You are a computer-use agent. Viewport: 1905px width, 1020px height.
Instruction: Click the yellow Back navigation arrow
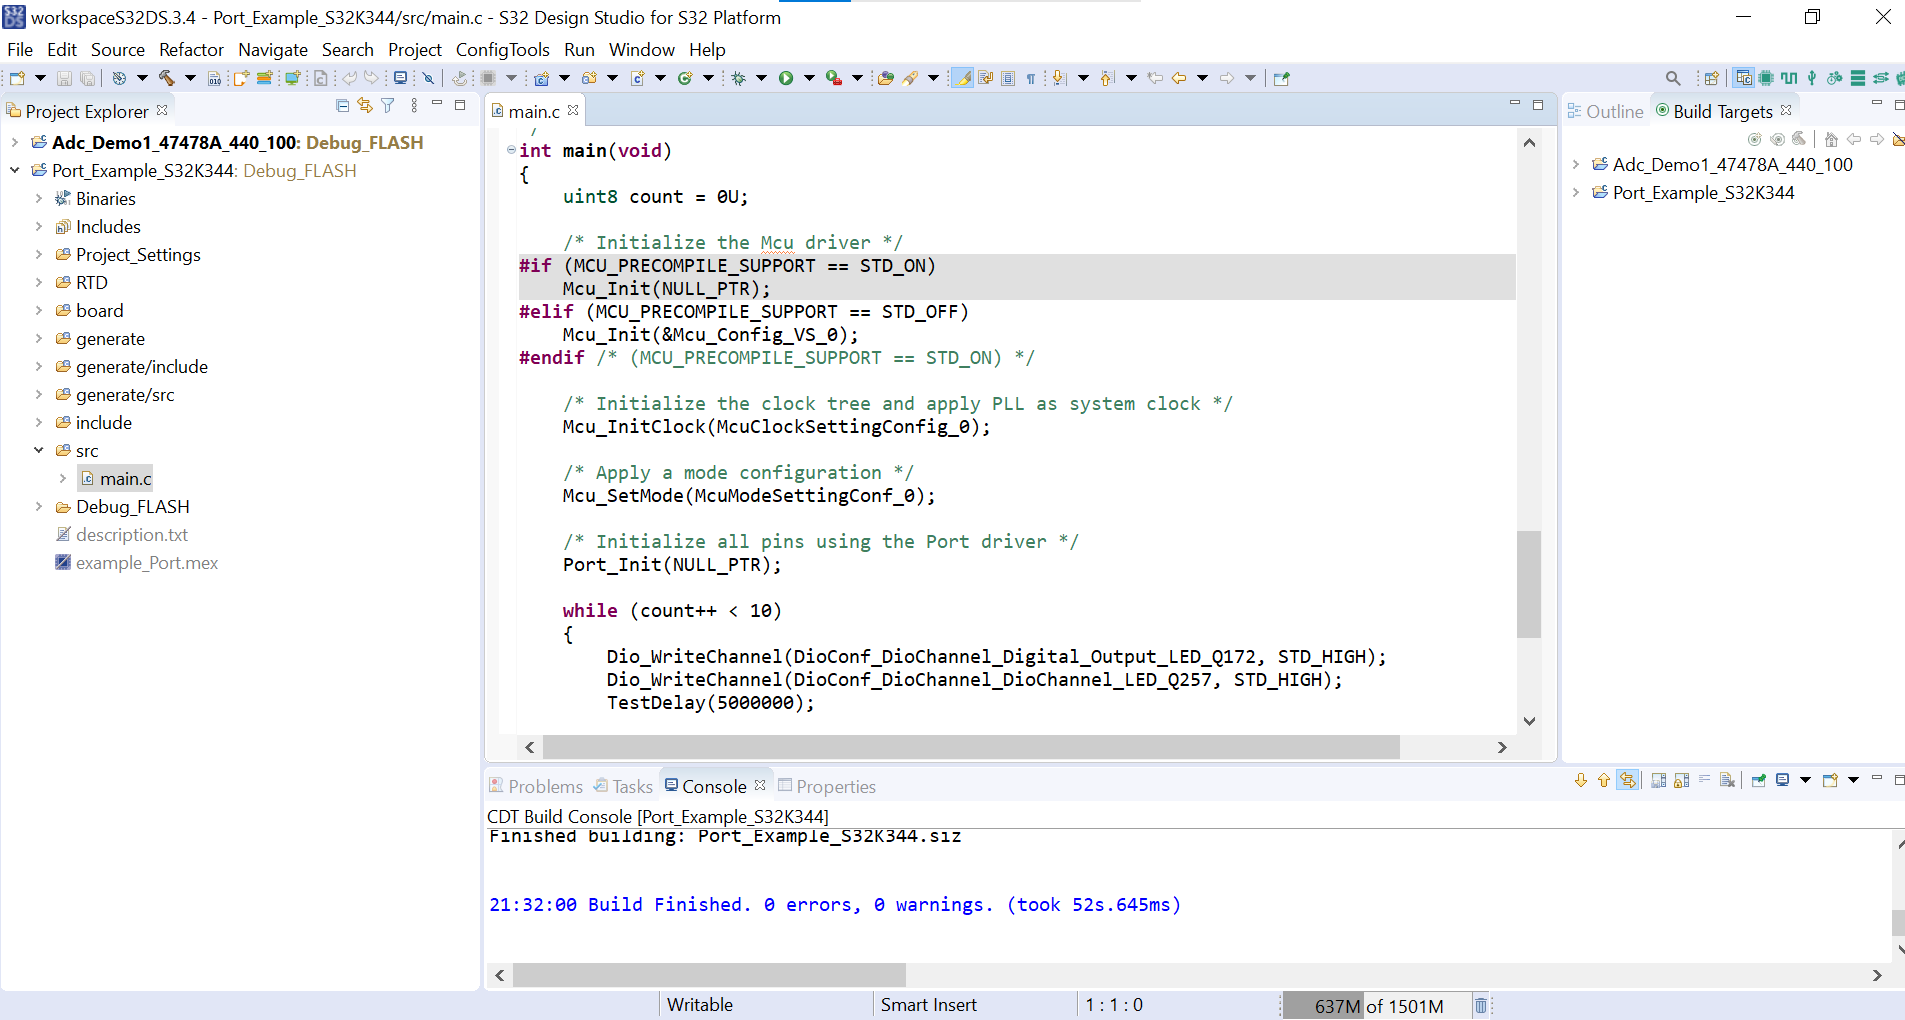coord(1180,78)
